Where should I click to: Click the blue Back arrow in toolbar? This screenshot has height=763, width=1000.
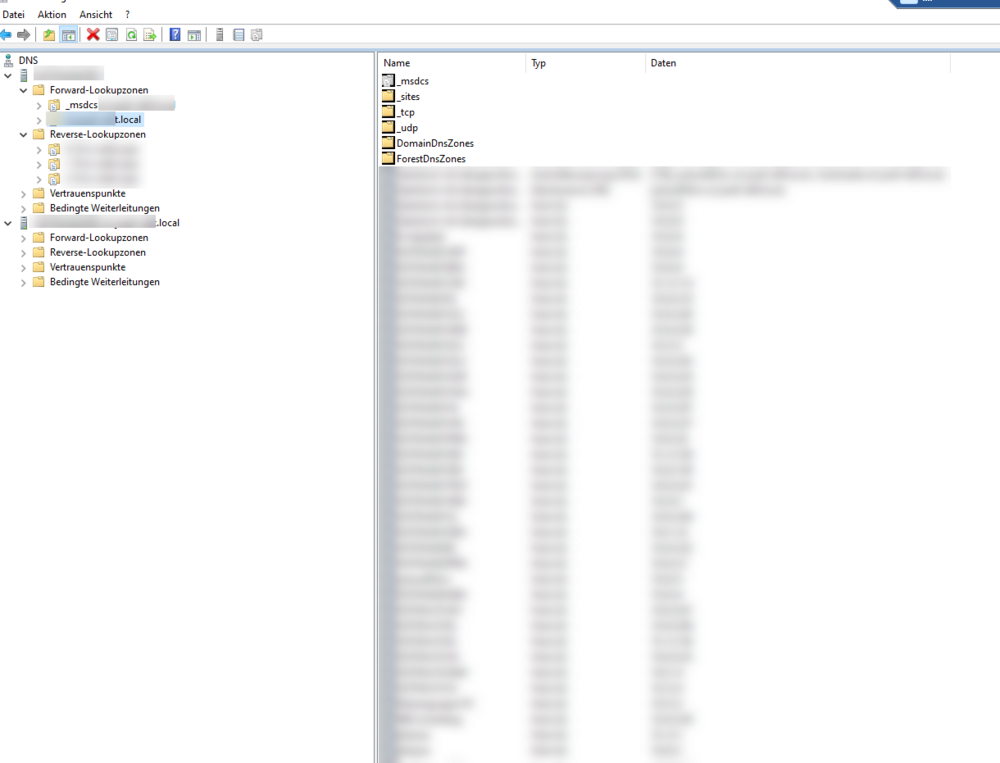[x=6, y=35]
